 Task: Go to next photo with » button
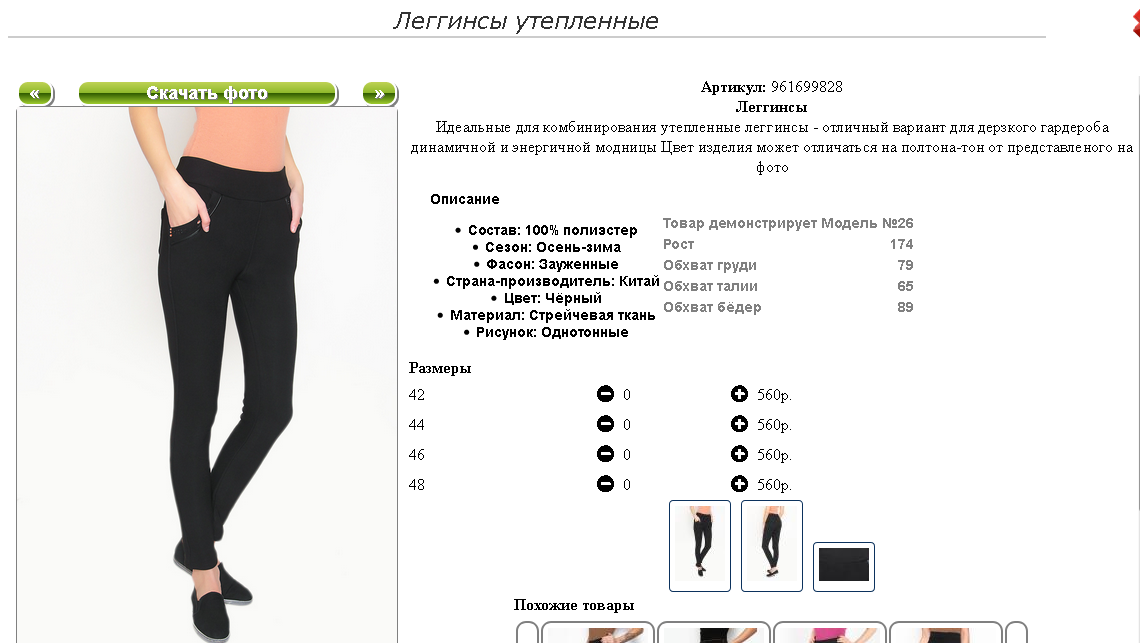tap(380, 93)
